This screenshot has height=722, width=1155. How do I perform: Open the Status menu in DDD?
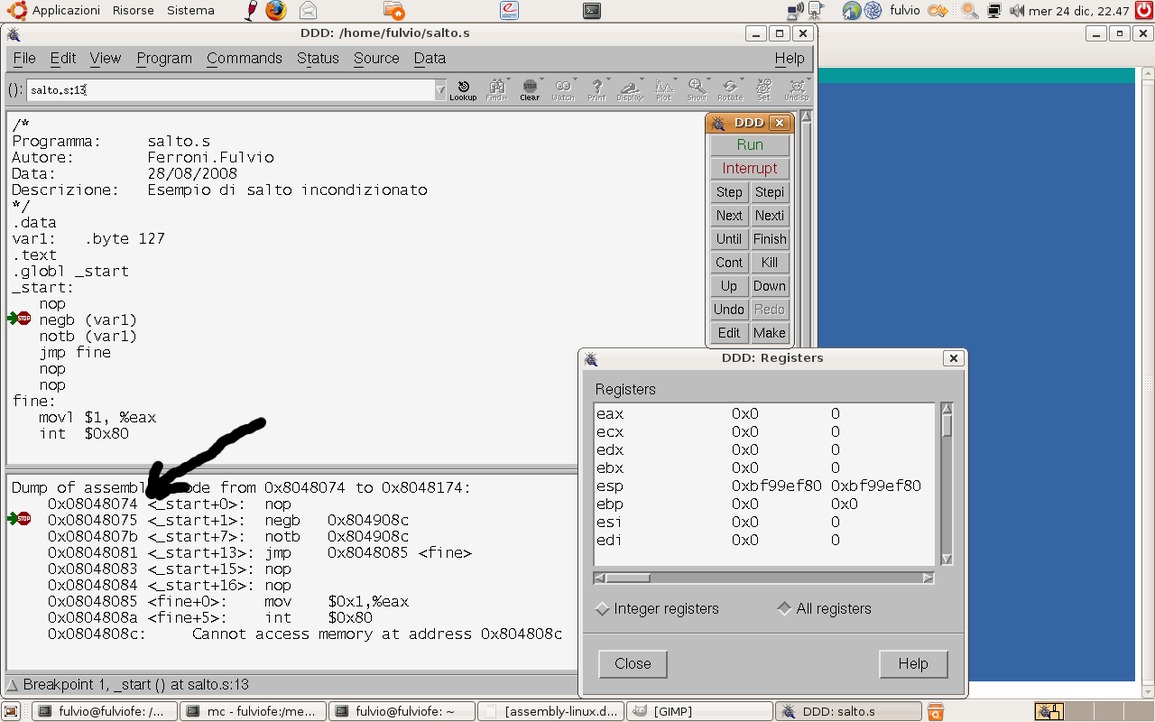(317, 58)
